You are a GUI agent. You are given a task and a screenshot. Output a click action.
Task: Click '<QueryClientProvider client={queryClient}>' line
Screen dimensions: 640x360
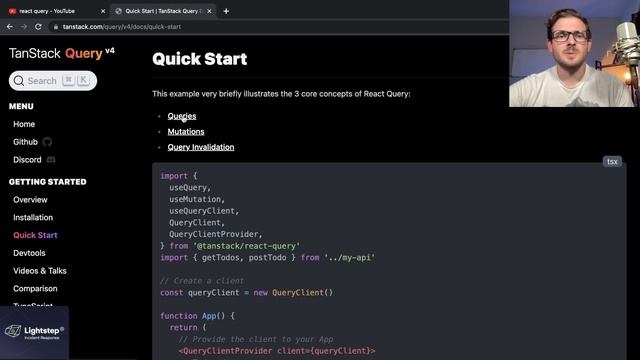coord(277,351)
